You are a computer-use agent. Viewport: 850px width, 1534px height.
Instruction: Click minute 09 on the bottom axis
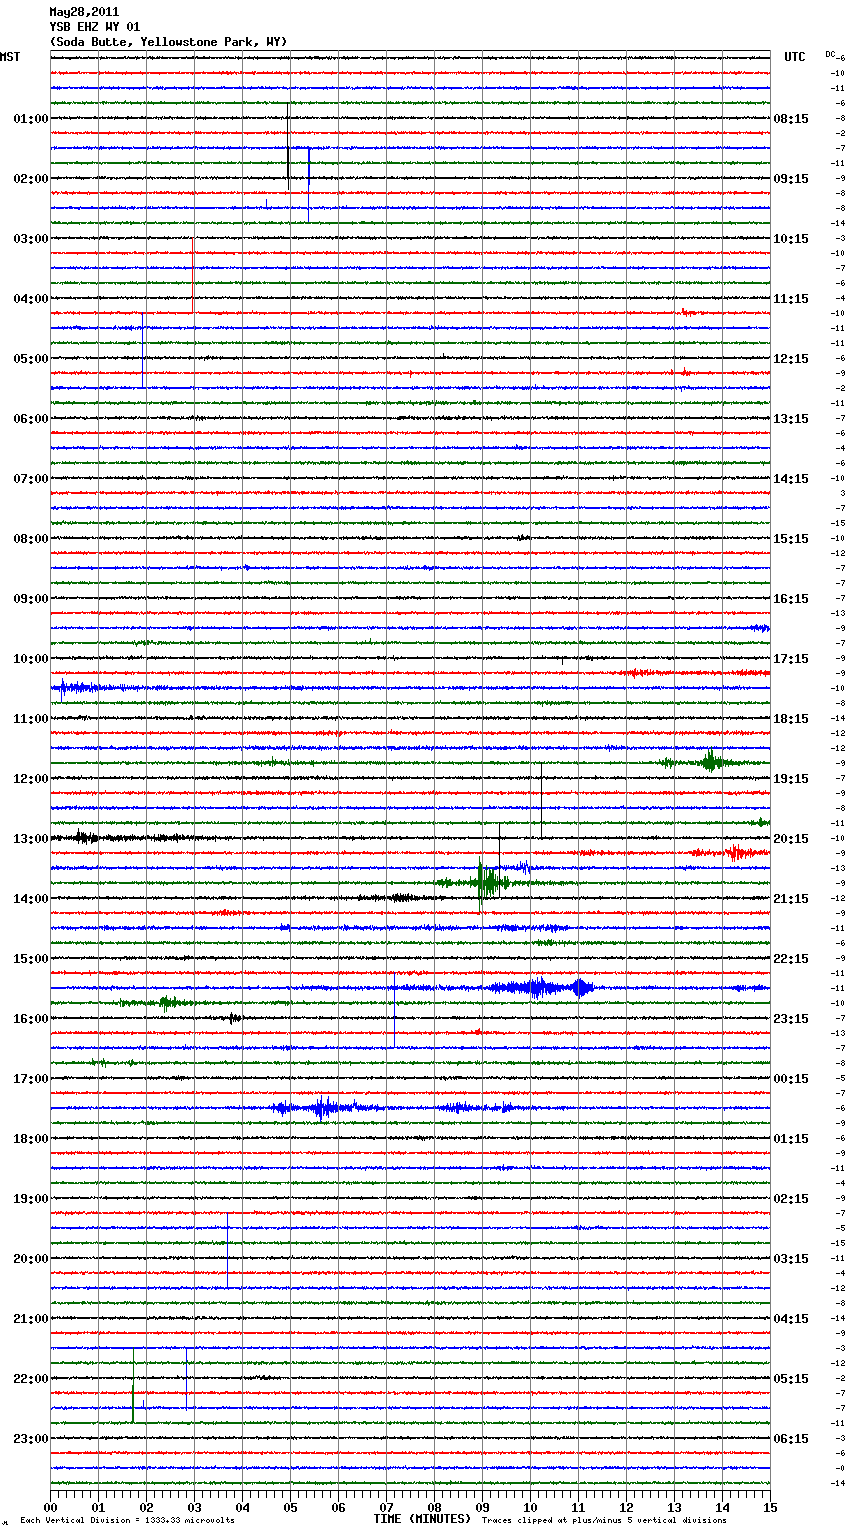click(482, 1507)
